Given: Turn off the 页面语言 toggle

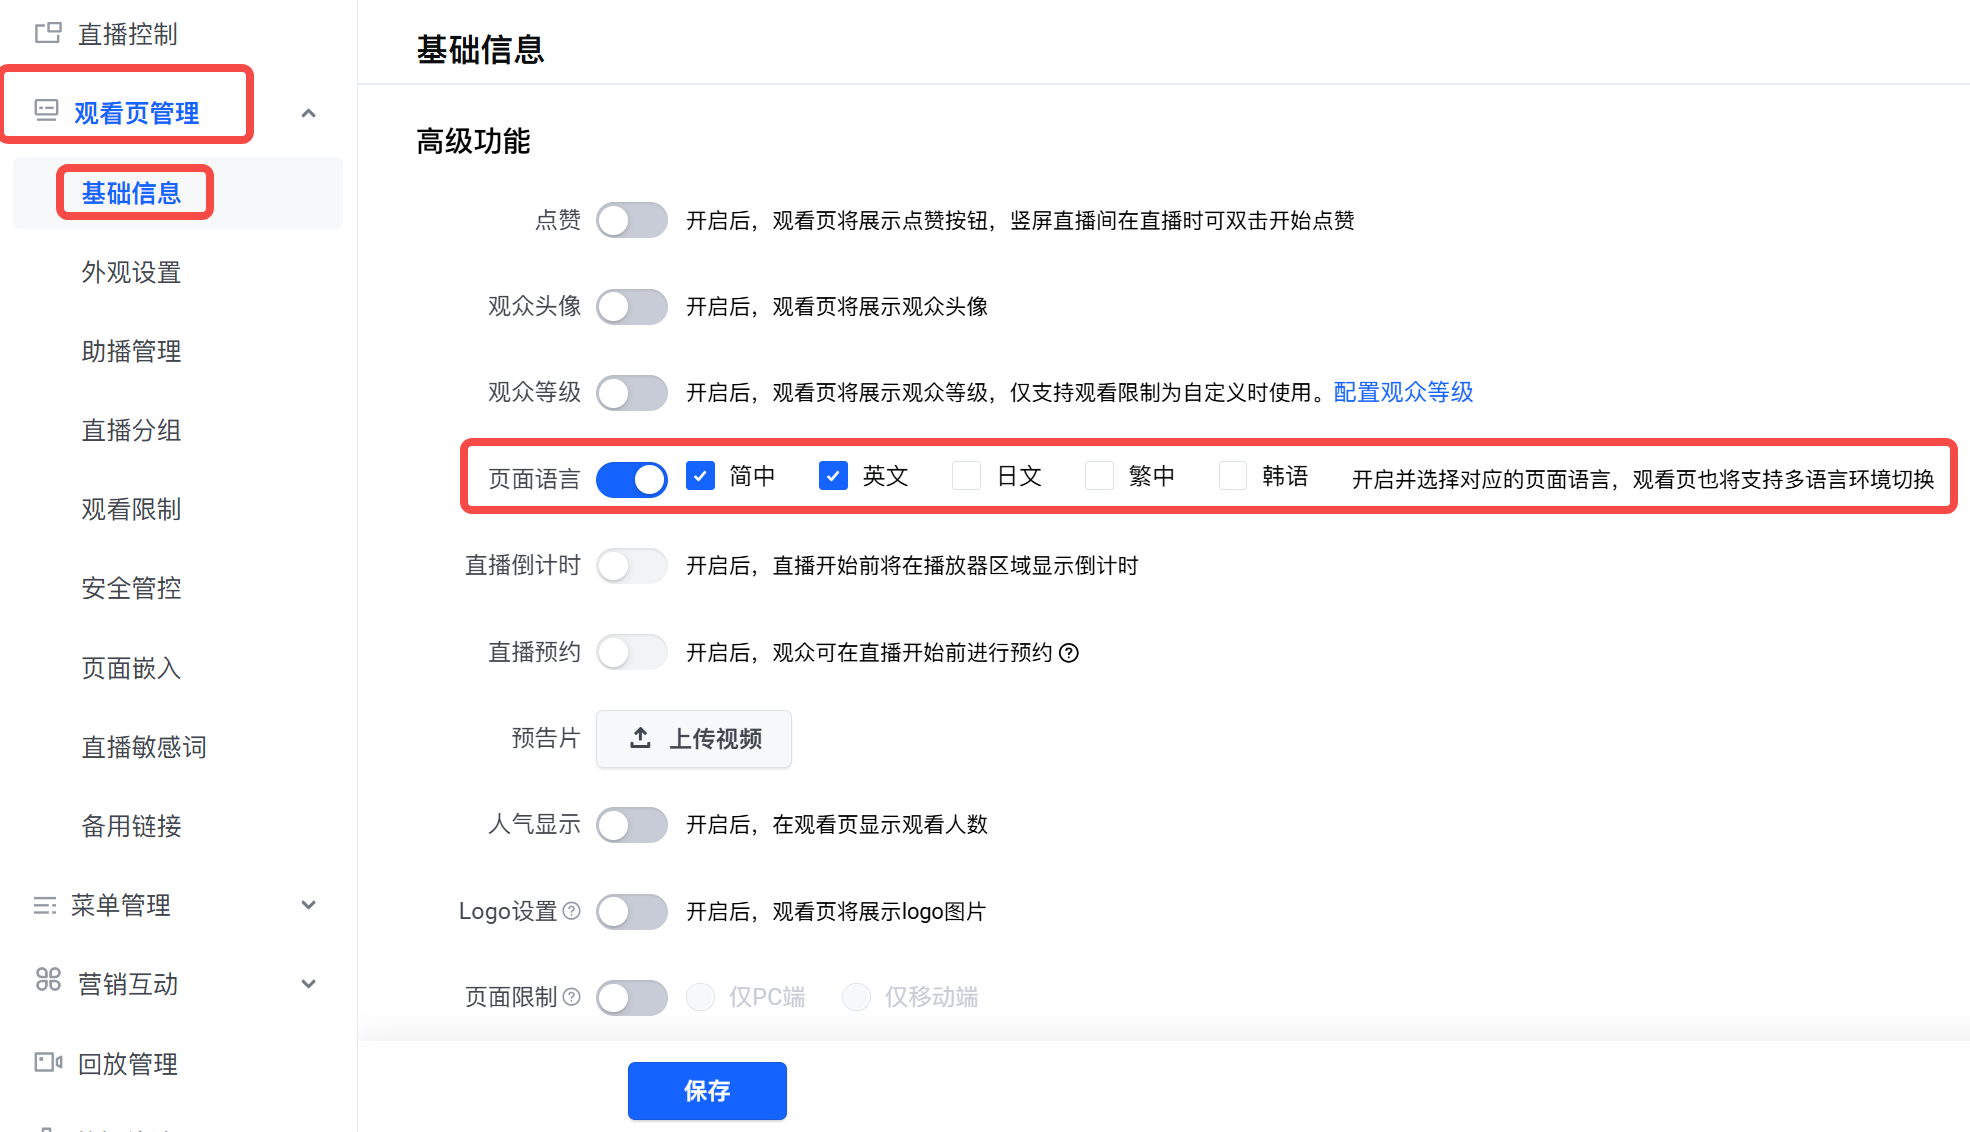Looking at the screenshot, I should (x=631, y=479).
